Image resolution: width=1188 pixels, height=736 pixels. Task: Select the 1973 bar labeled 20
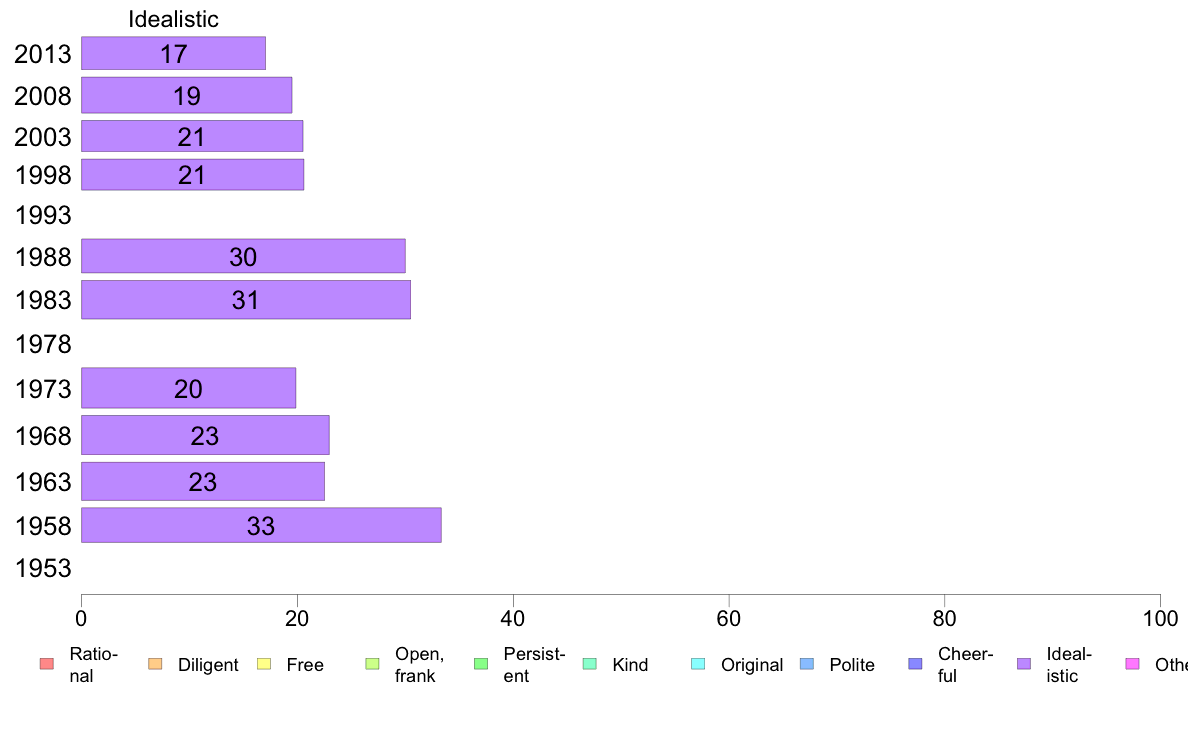click(x=189, y=388)
